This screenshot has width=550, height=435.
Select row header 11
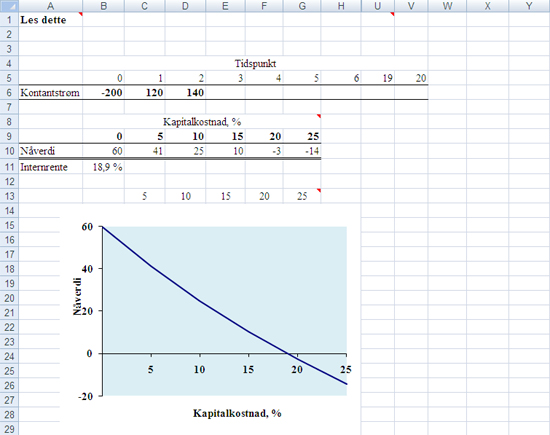9,167
